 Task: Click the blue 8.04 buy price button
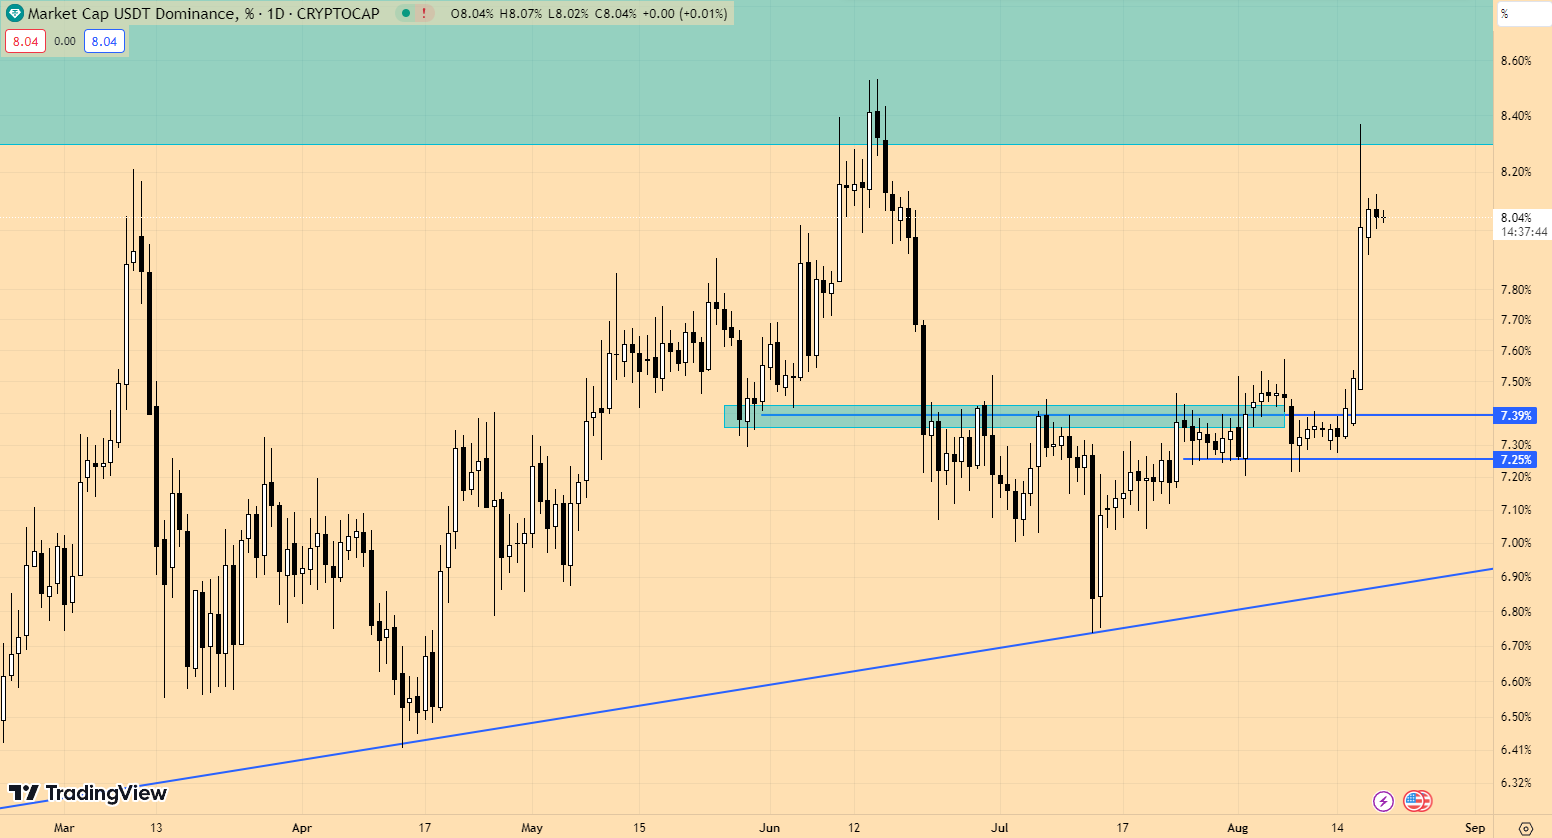[104, 41]
